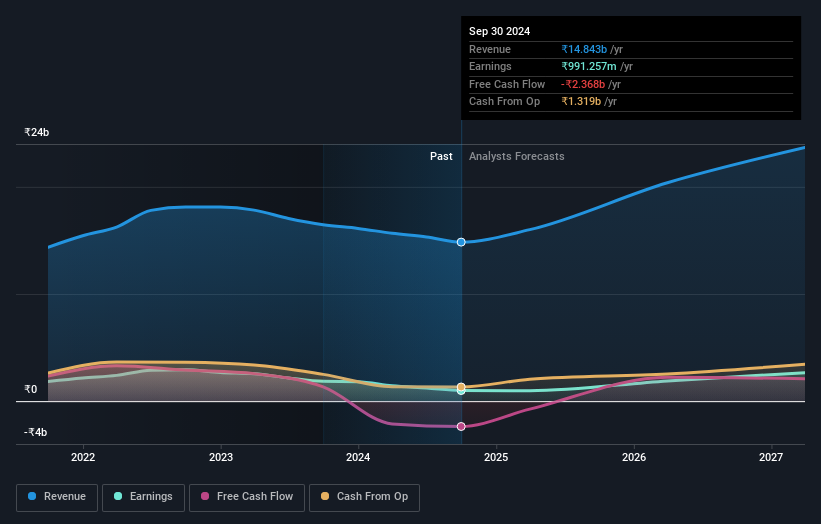821x524 pixels.
Task: Click the 2023 x-axis label
Action: tap(221, 457)
